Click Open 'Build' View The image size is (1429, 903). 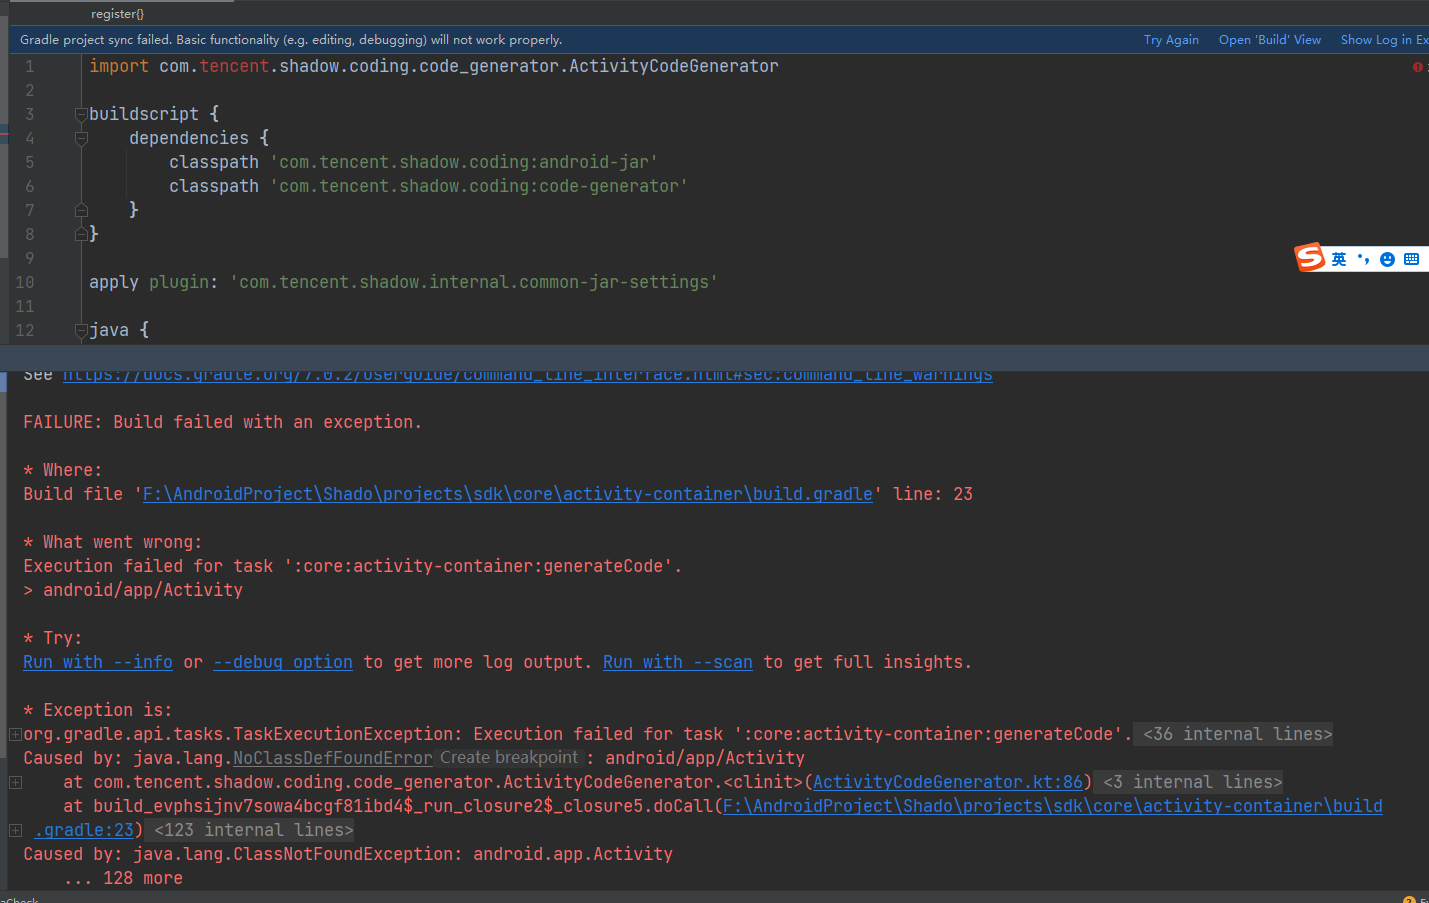click(1269, 40)
